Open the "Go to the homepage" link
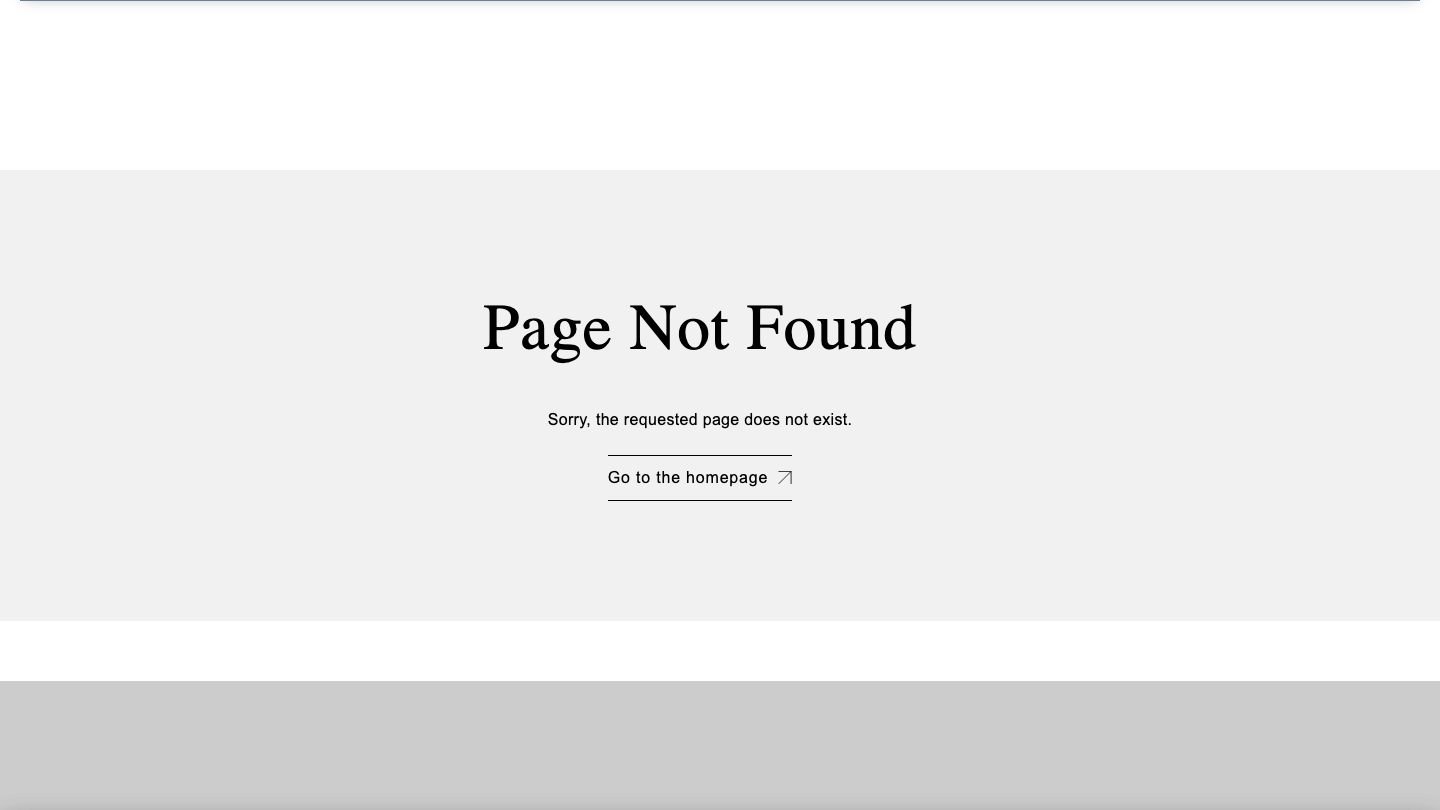Image resolution: width=1440 pixels, height=810 pixels. tap(700, 478)
